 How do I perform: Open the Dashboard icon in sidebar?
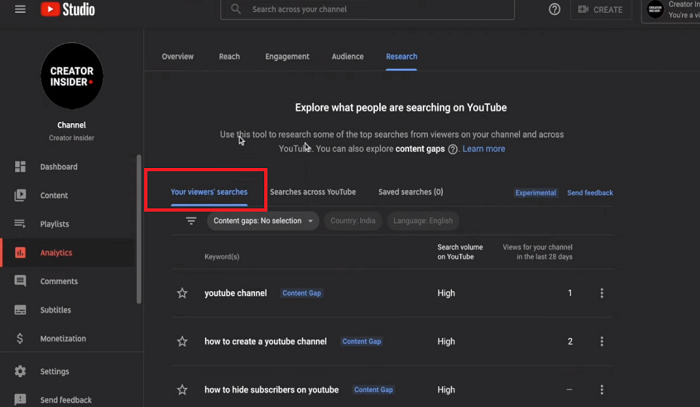(20, 167)
